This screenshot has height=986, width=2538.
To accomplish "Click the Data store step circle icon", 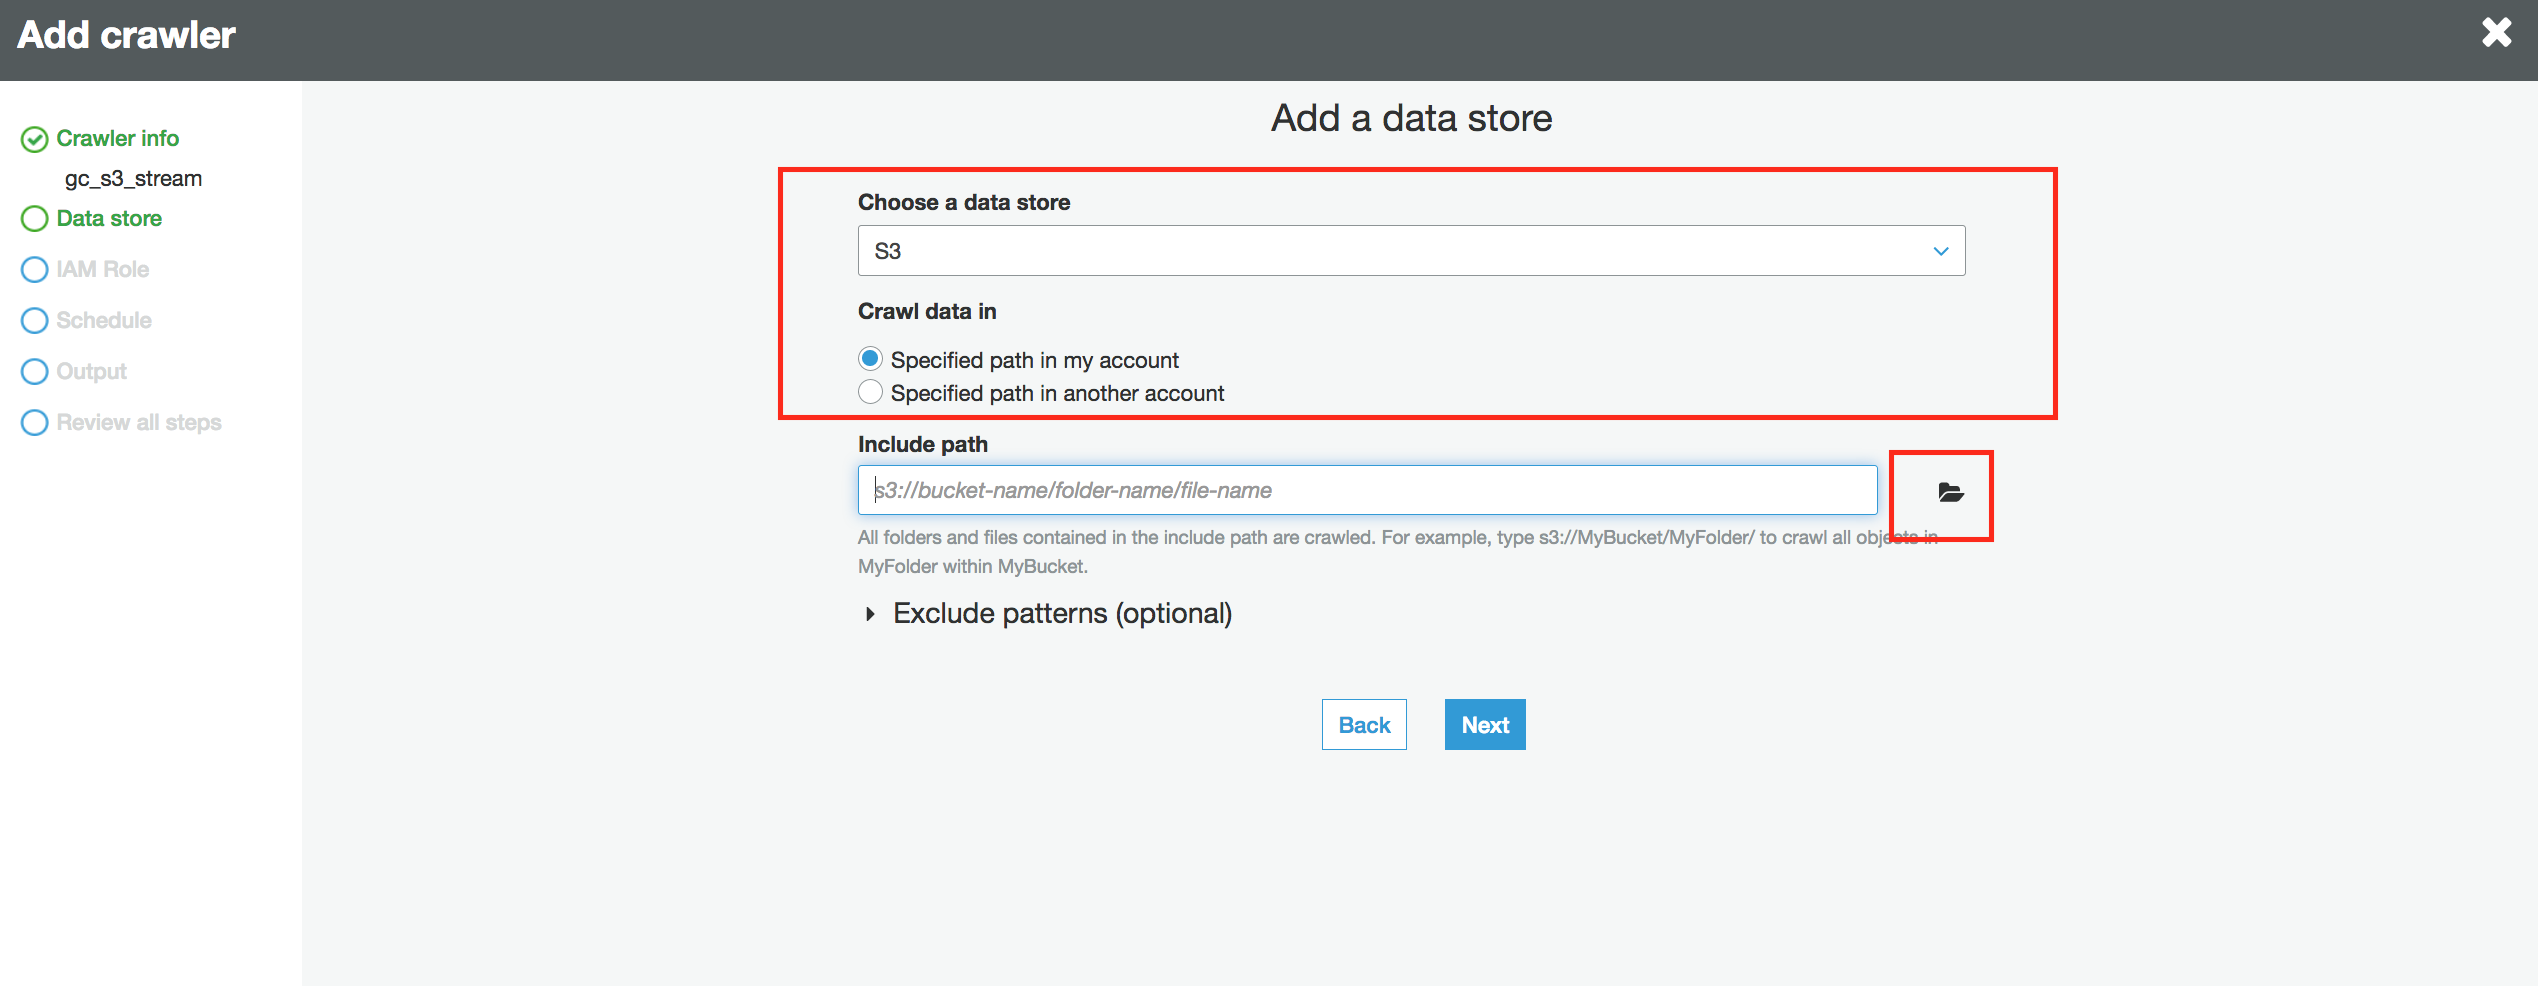I will [35, 219].
